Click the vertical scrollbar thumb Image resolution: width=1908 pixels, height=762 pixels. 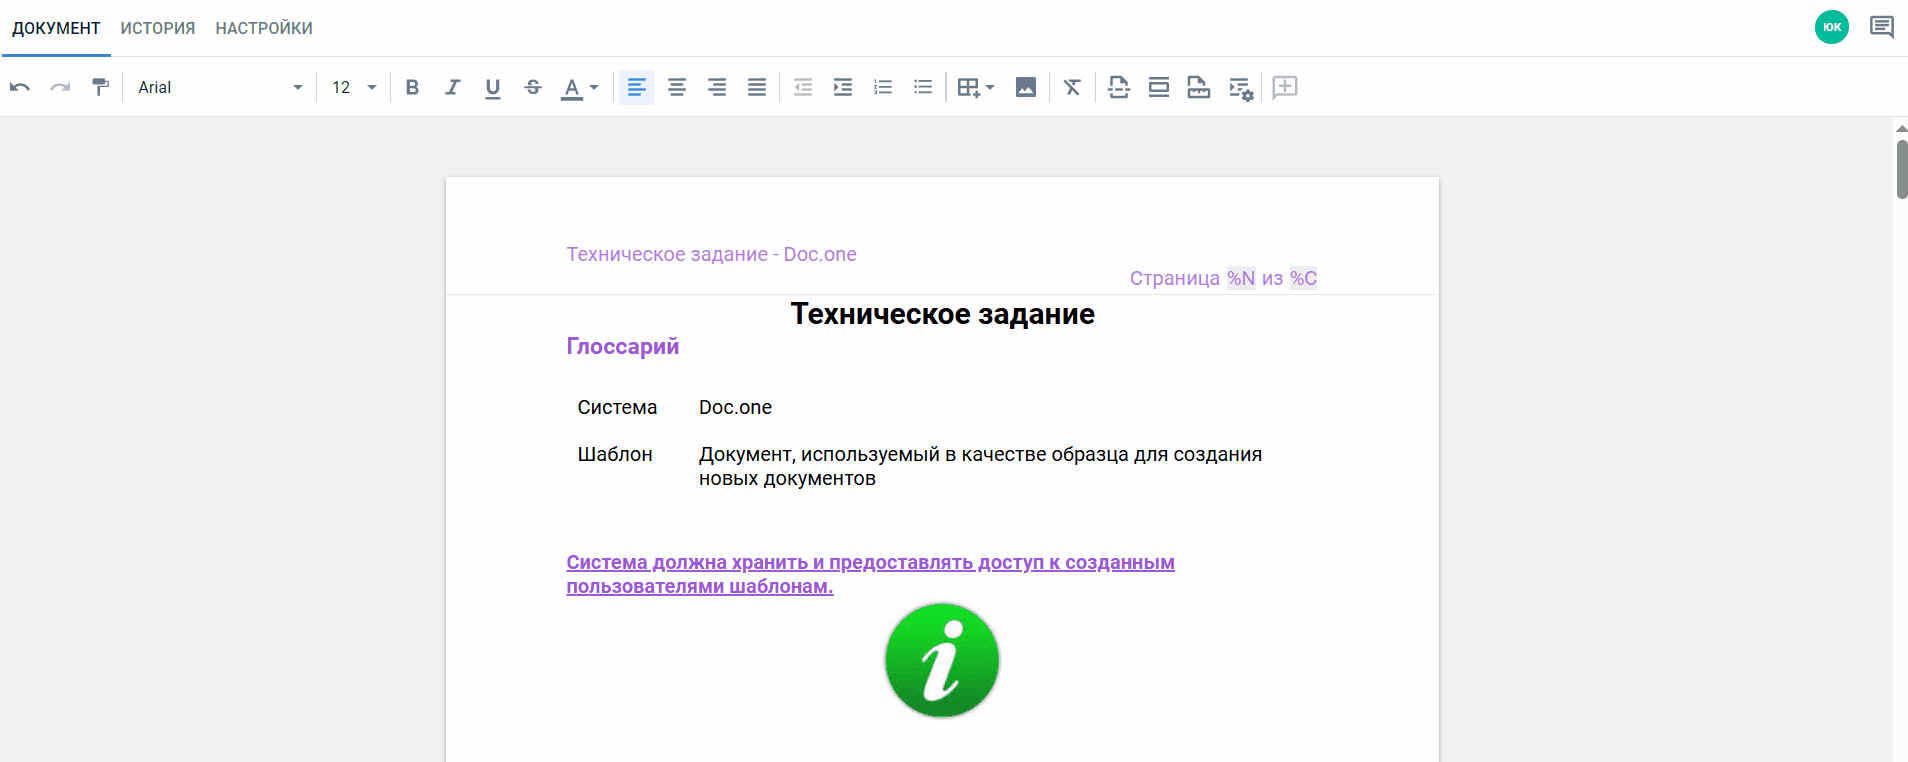coord(1902,169)
